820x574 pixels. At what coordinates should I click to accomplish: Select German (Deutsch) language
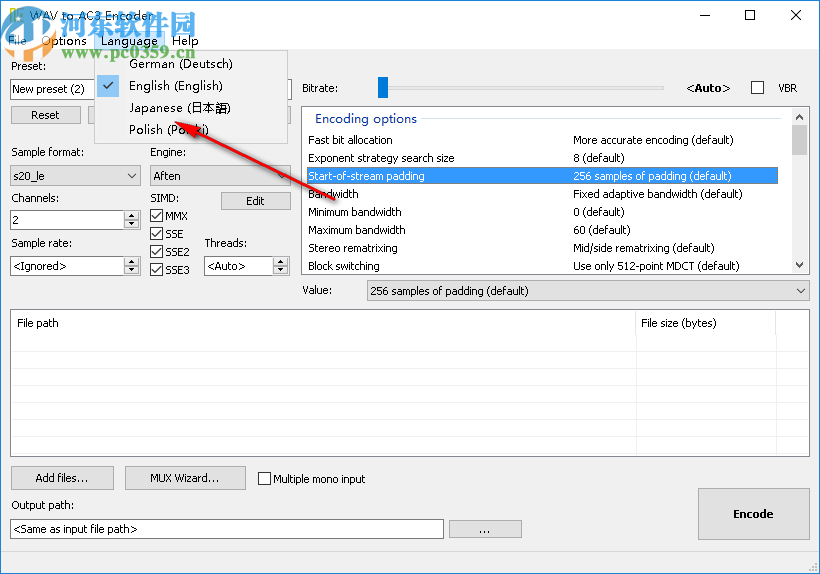pyautogui.click(x=191, y=64)
